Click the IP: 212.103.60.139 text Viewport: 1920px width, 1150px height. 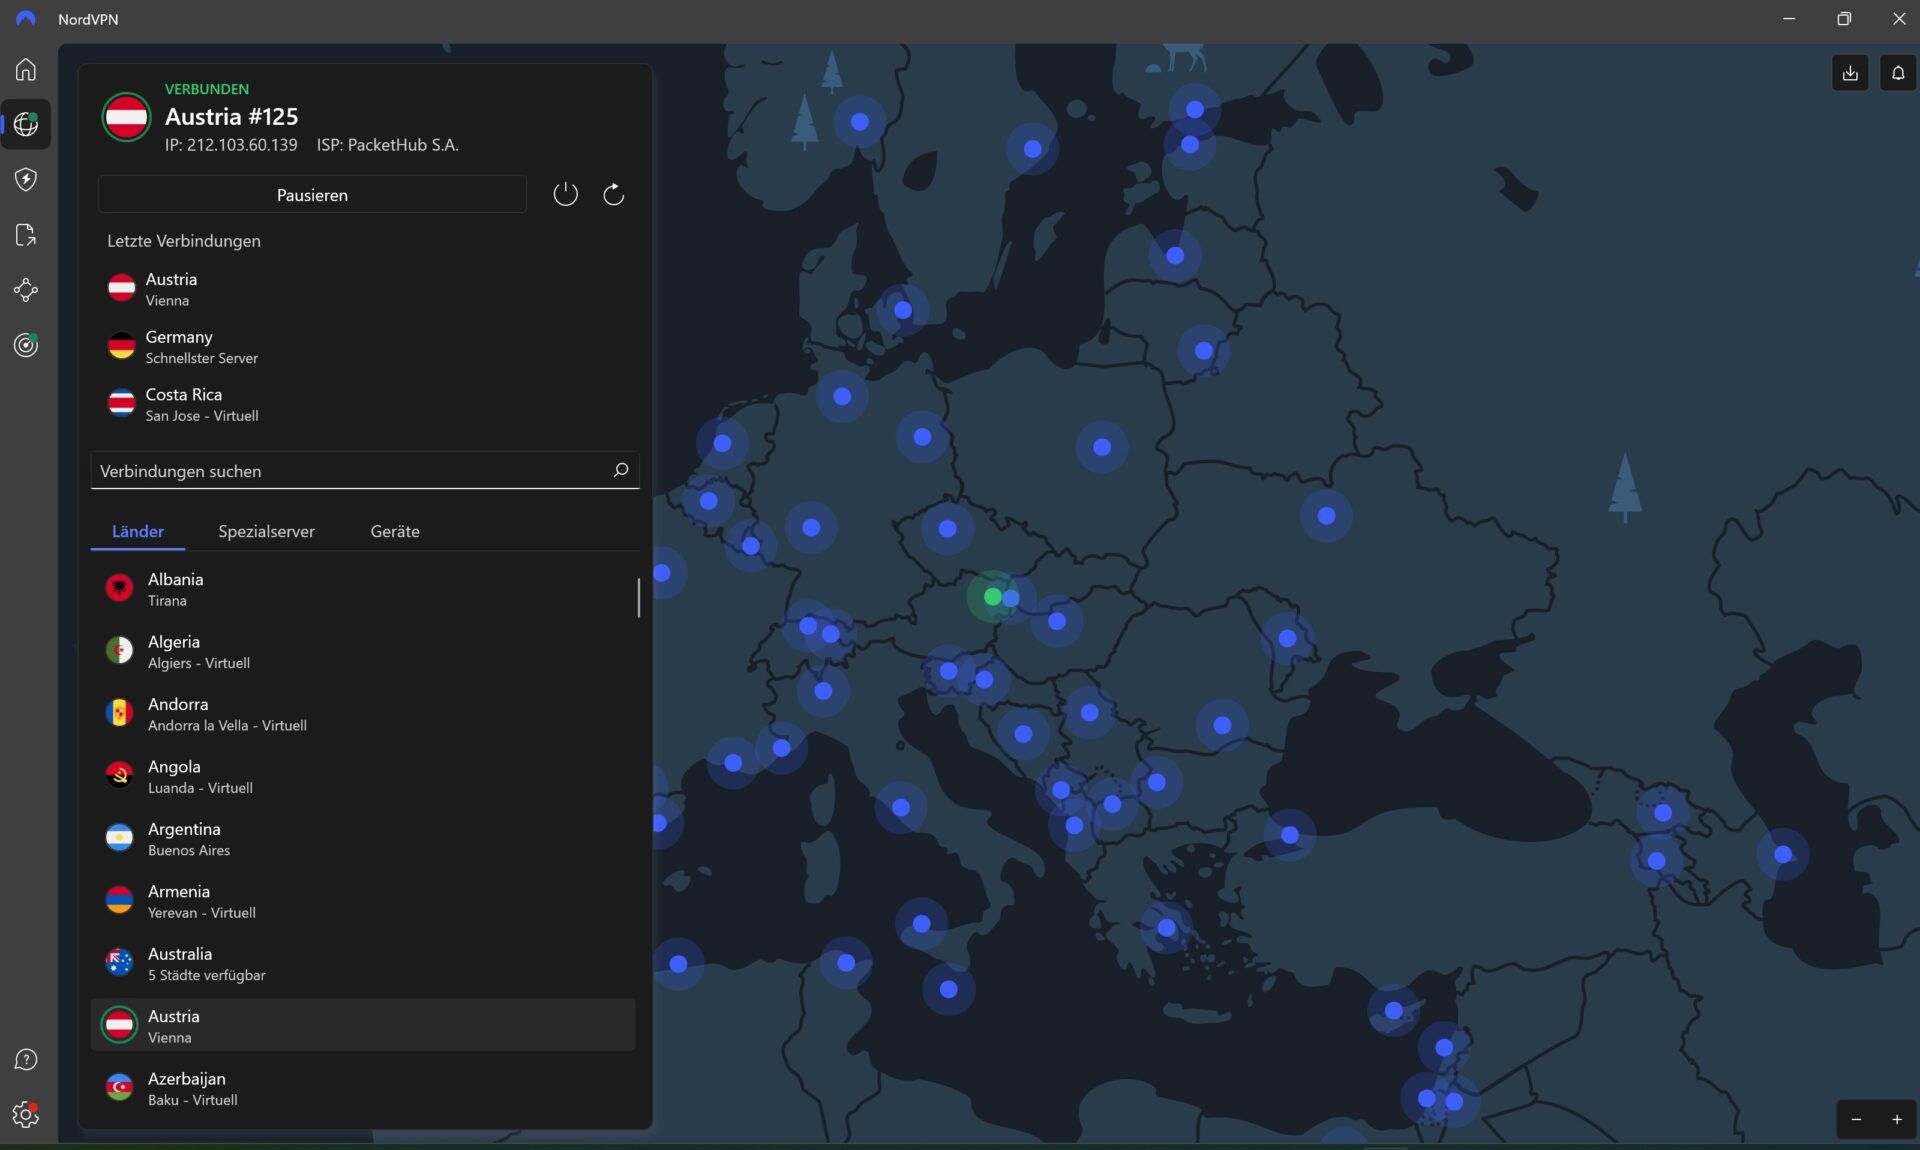[231, 145]
